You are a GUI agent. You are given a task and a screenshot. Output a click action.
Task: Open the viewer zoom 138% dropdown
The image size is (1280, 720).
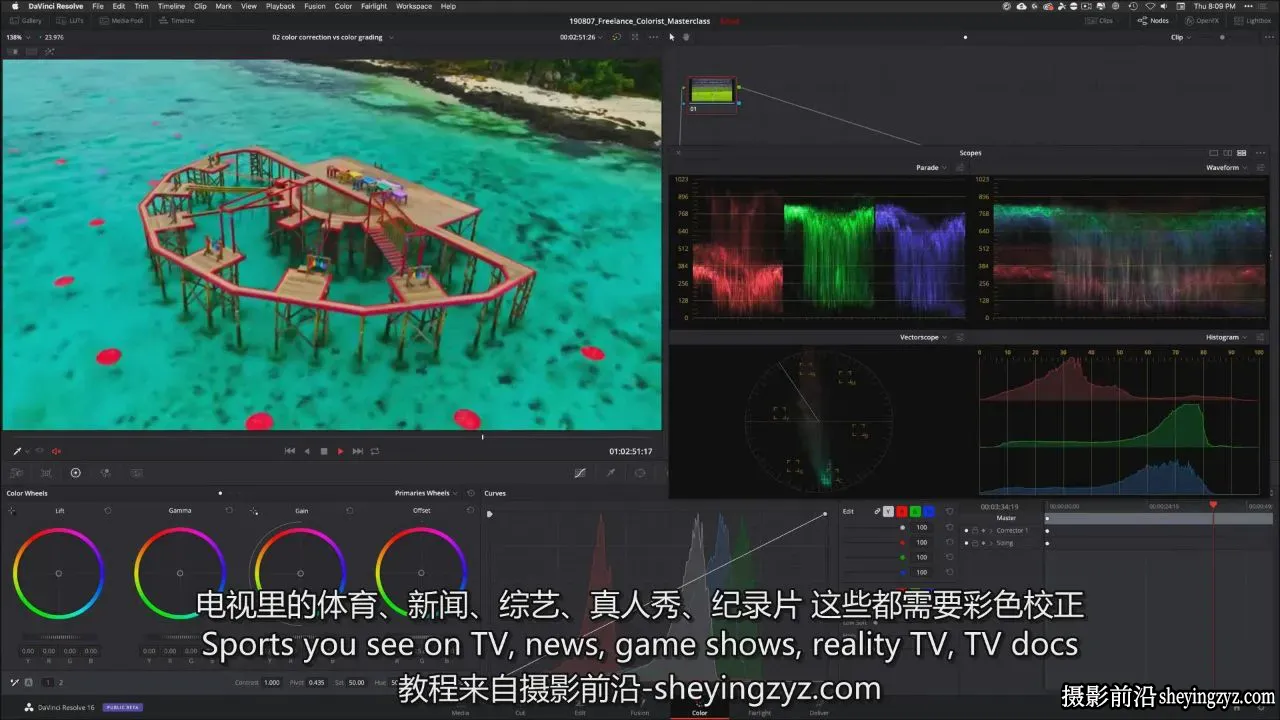pyautogui.click(x=18, y=37)
